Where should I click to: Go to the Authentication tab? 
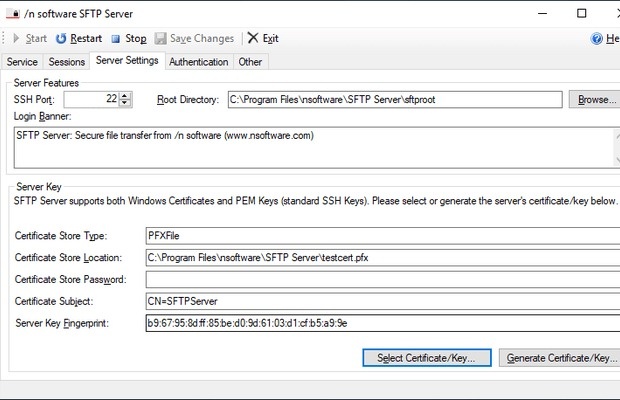[x=198, y=62]
